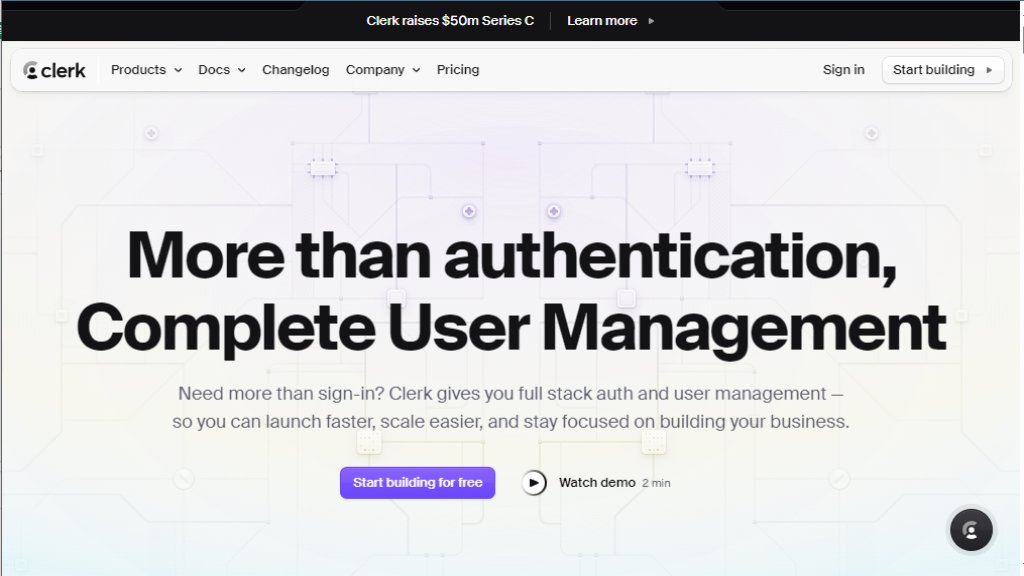Click the Sign in link

click(x=843, y=70)
